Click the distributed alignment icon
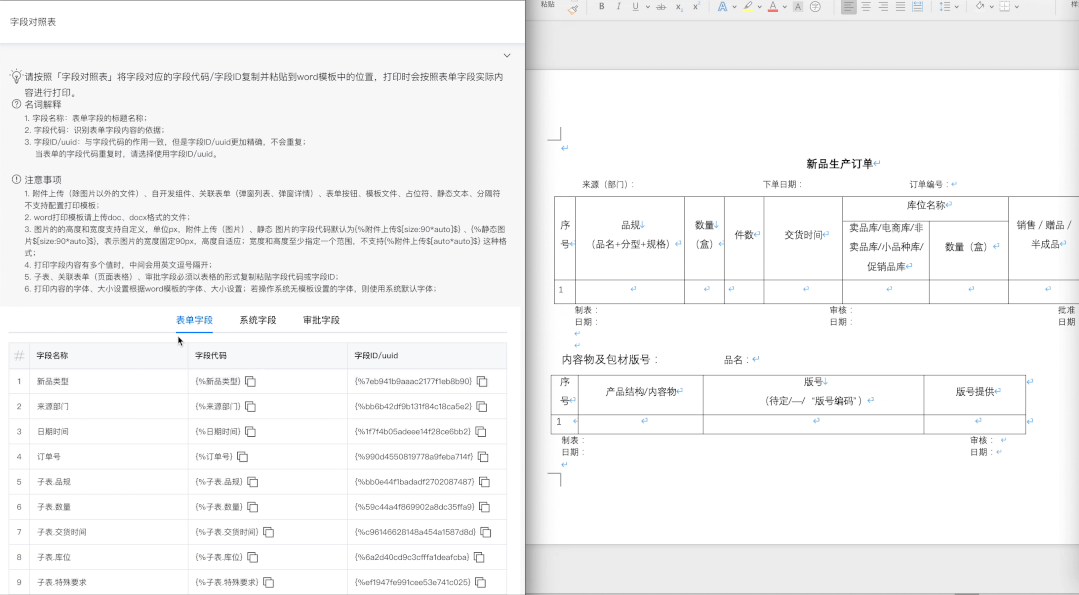 click(x=917, y=6)
